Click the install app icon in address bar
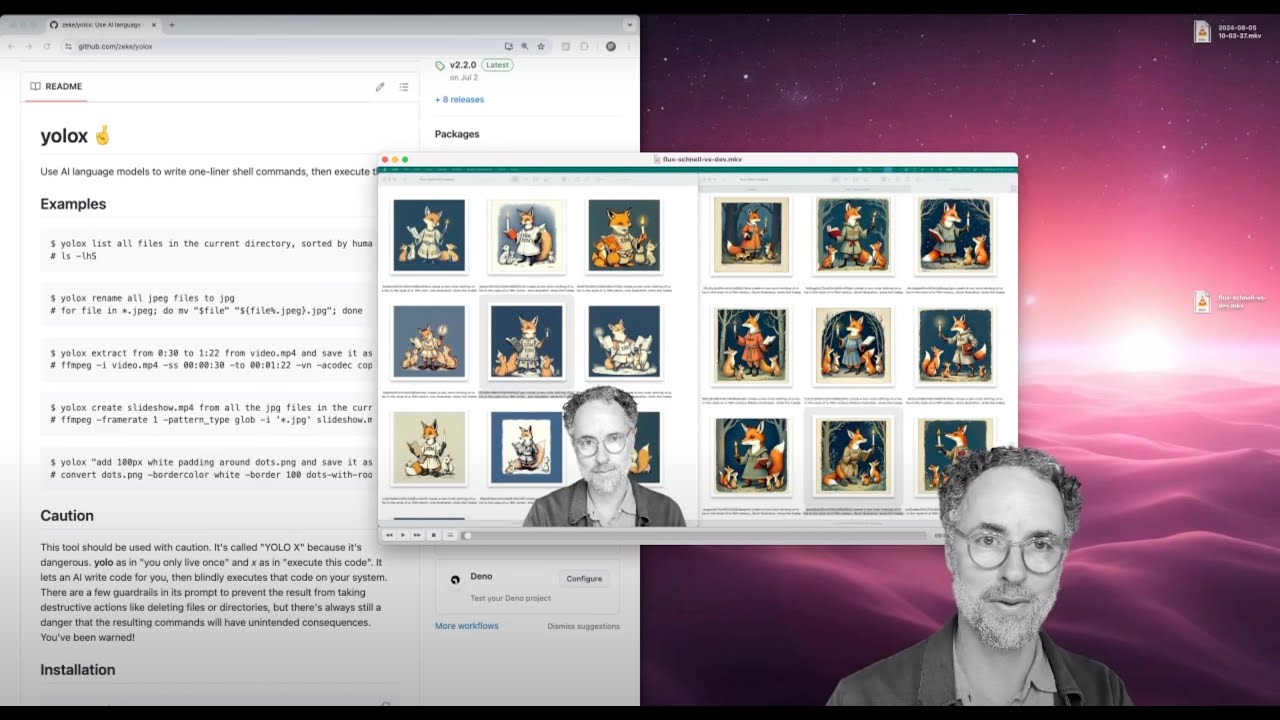This screenshot has width=1280, height=720. point(509,46)
